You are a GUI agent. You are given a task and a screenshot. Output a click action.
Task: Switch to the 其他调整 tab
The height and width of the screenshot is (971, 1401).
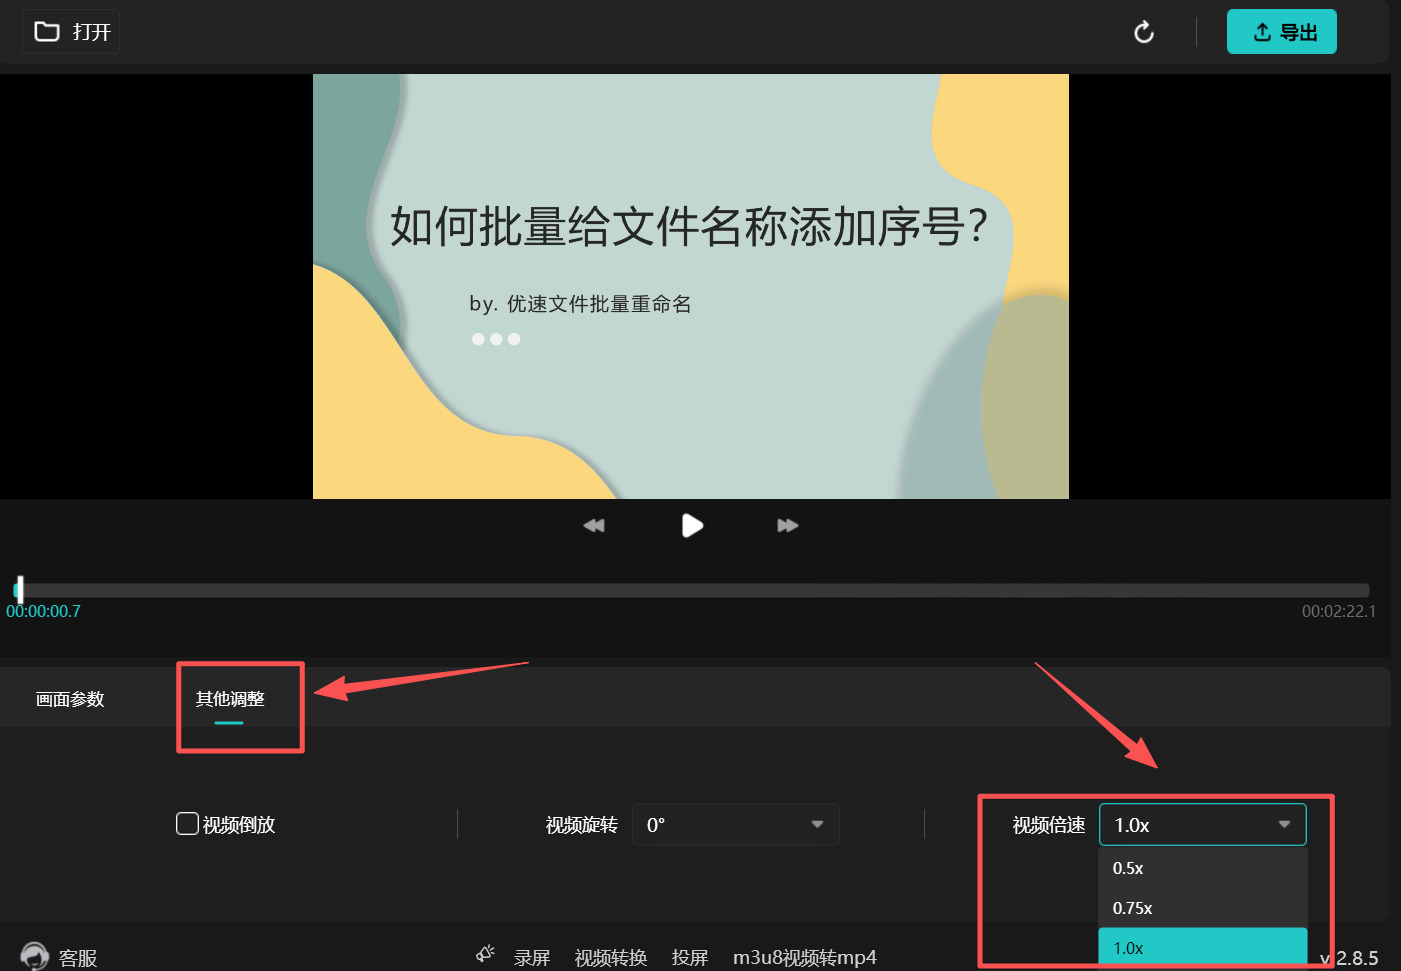coord(229,698)
